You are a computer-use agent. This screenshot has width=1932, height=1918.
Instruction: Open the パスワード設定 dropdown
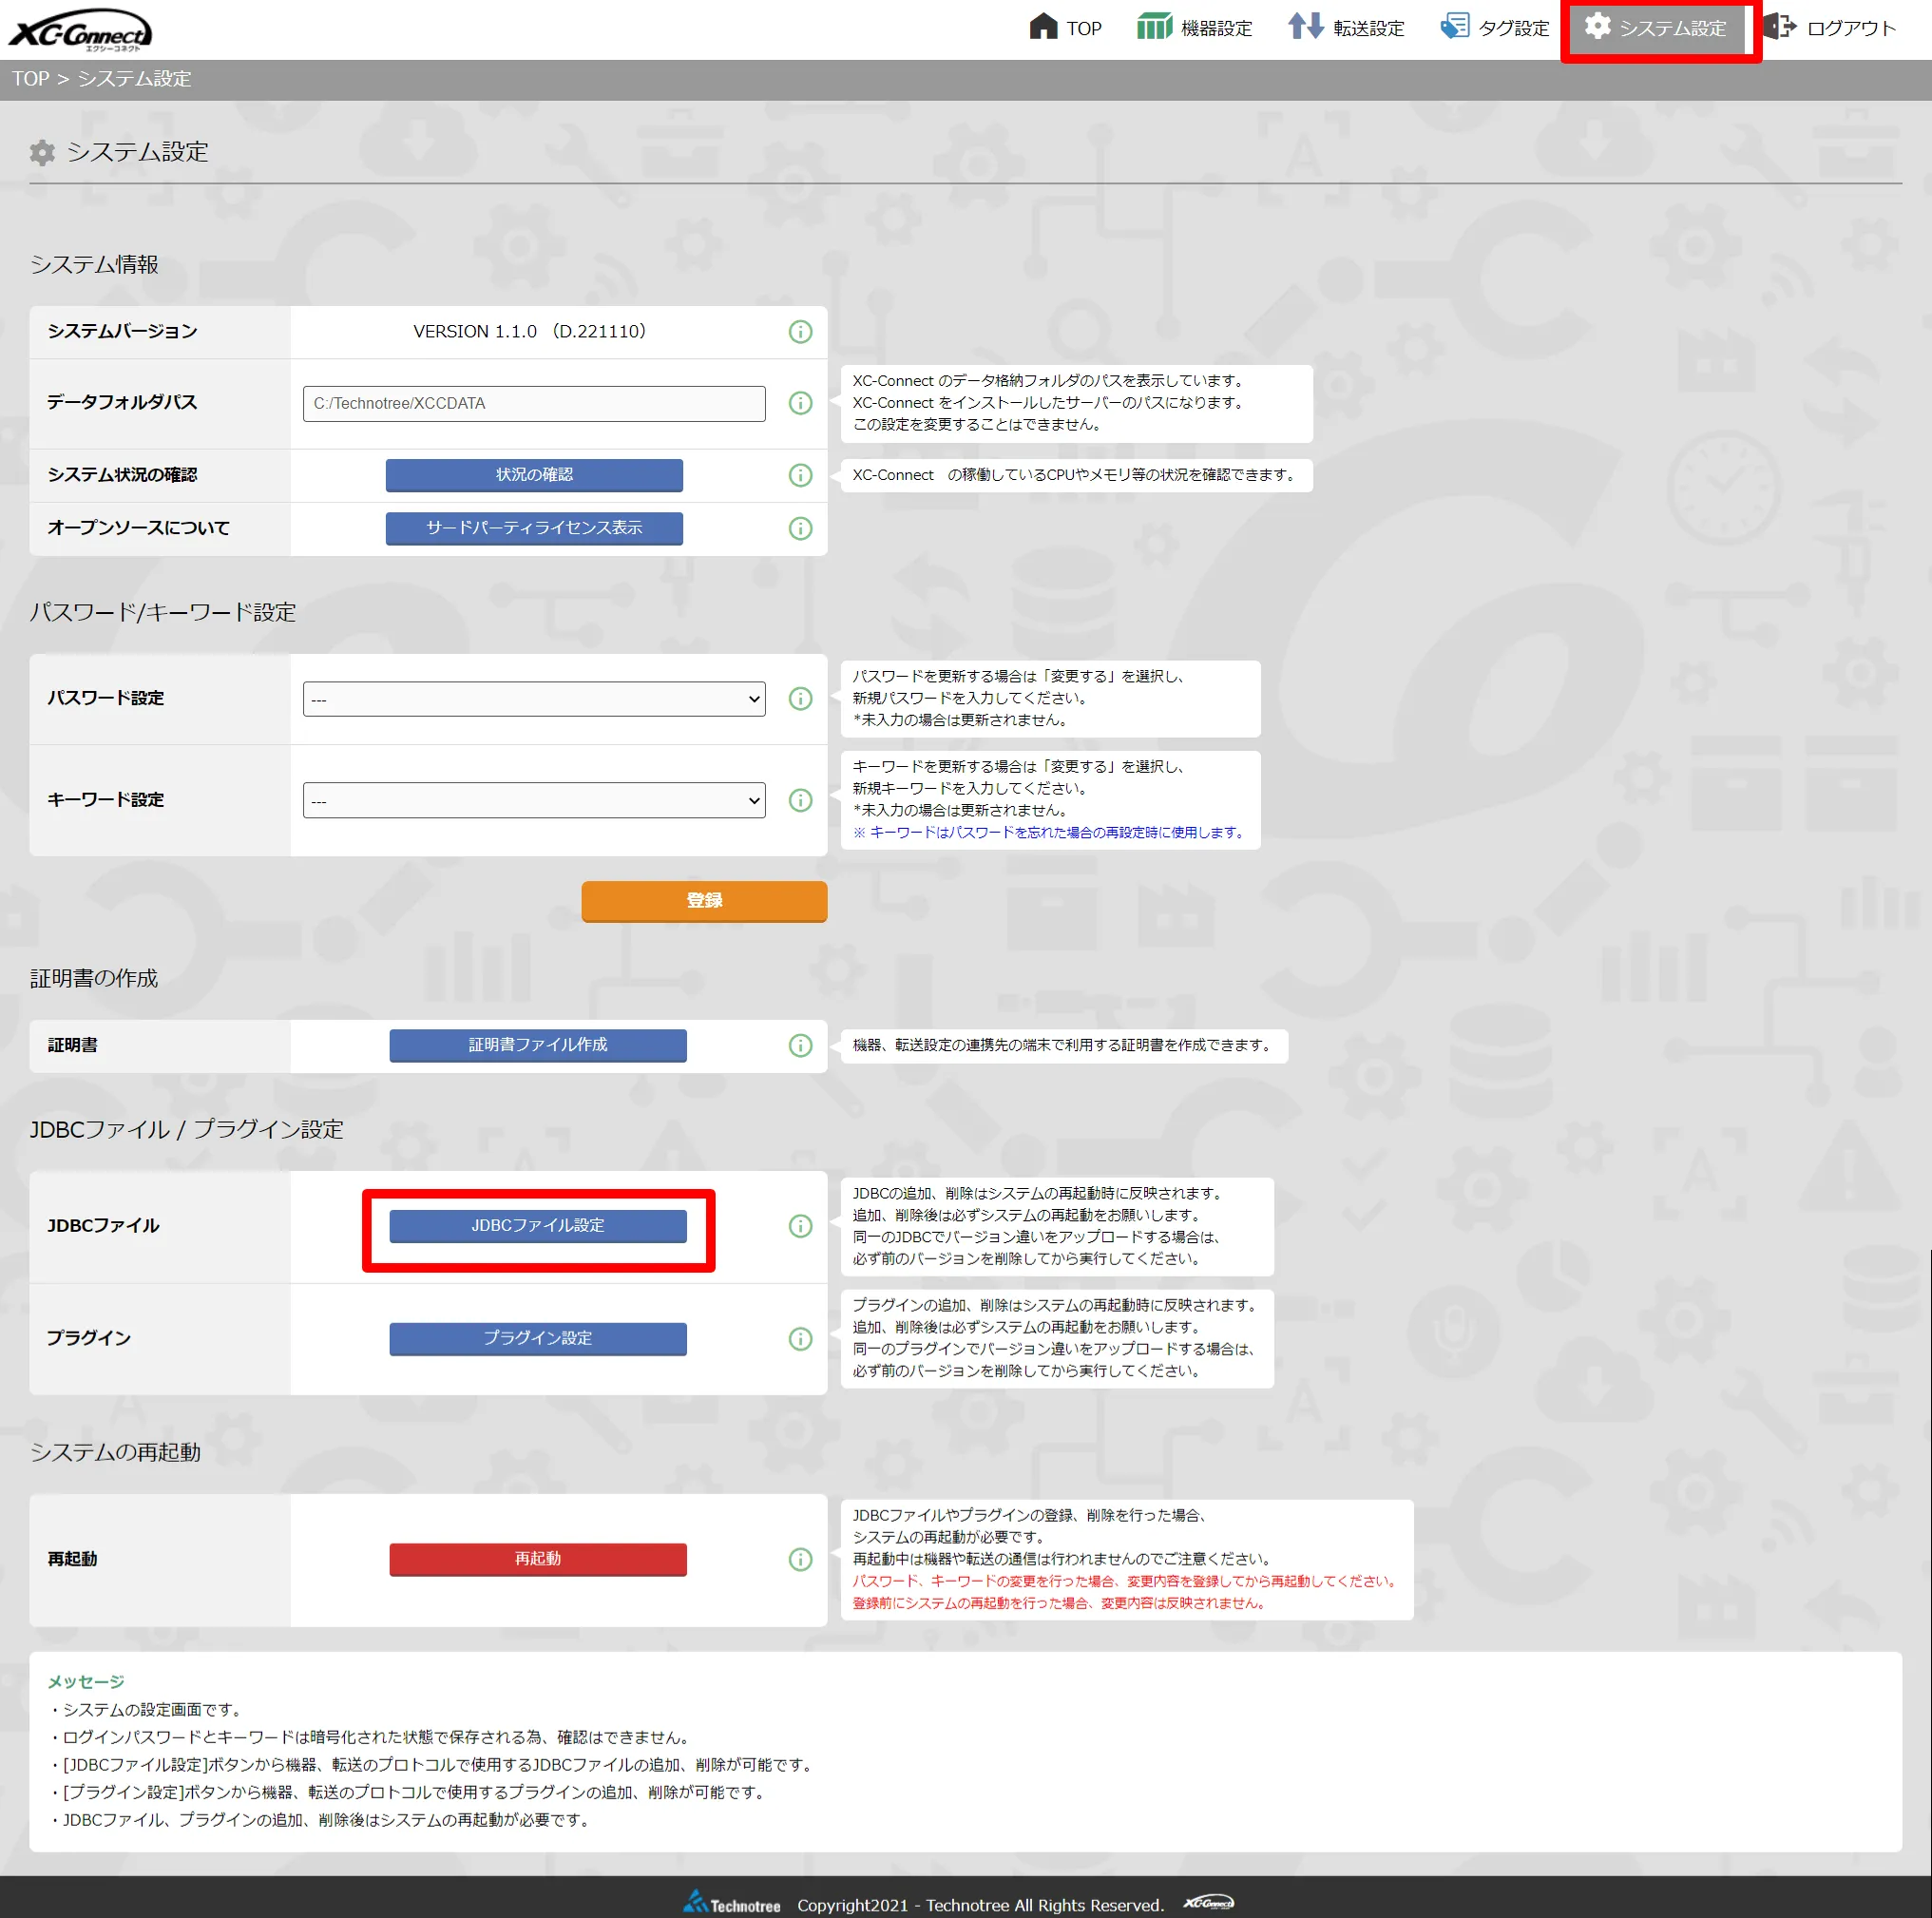(x=532, y=698)
